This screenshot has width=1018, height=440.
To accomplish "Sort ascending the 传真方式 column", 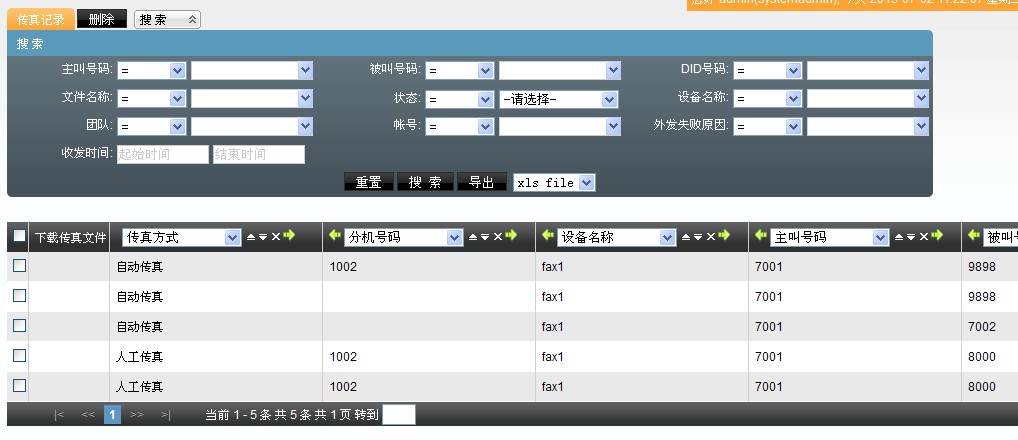I will 251,237.
